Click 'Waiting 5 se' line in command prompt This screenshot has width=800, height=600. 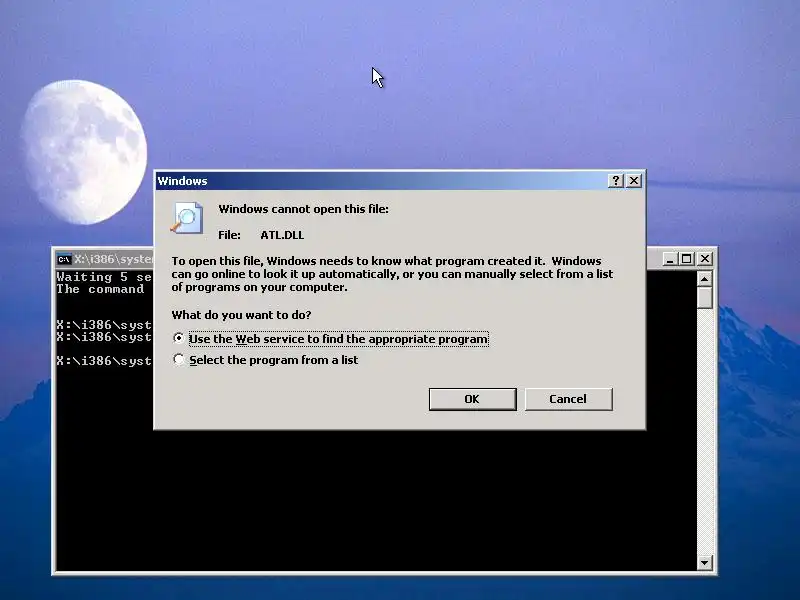point(104,277)
